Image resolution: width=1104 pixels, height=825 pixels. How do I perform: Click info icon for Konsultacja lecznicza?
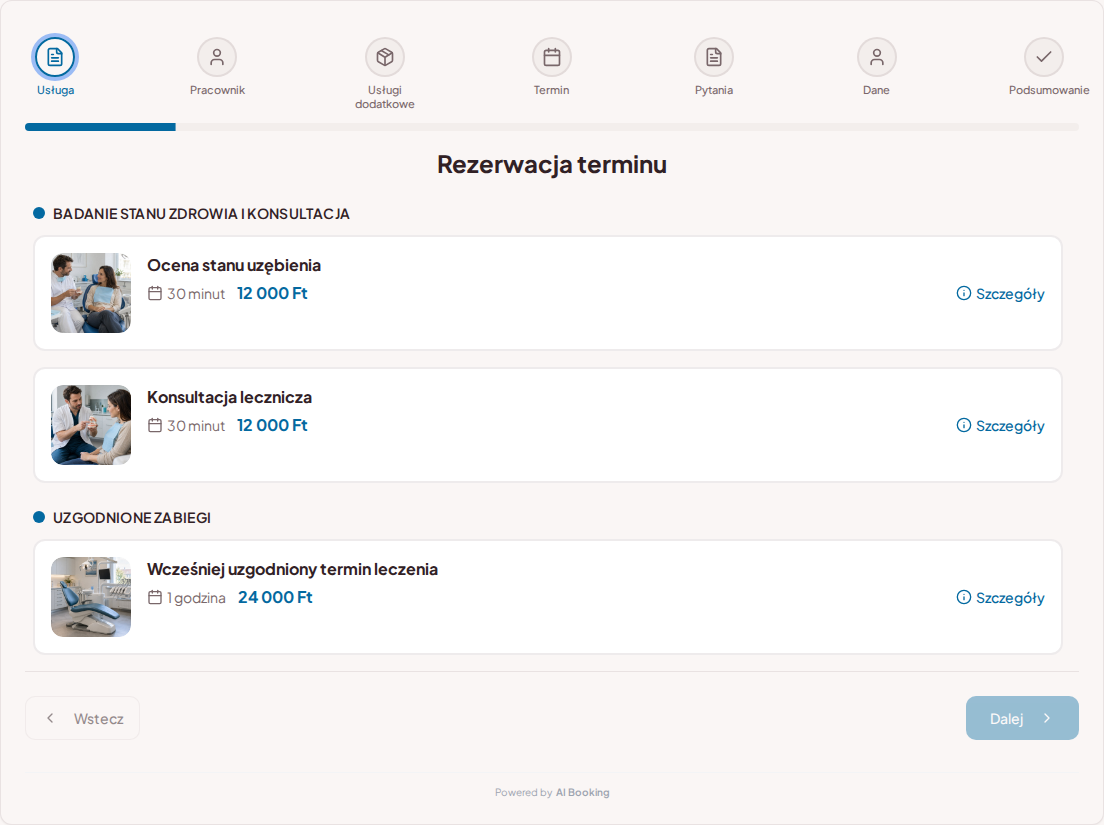coord(963,425)
